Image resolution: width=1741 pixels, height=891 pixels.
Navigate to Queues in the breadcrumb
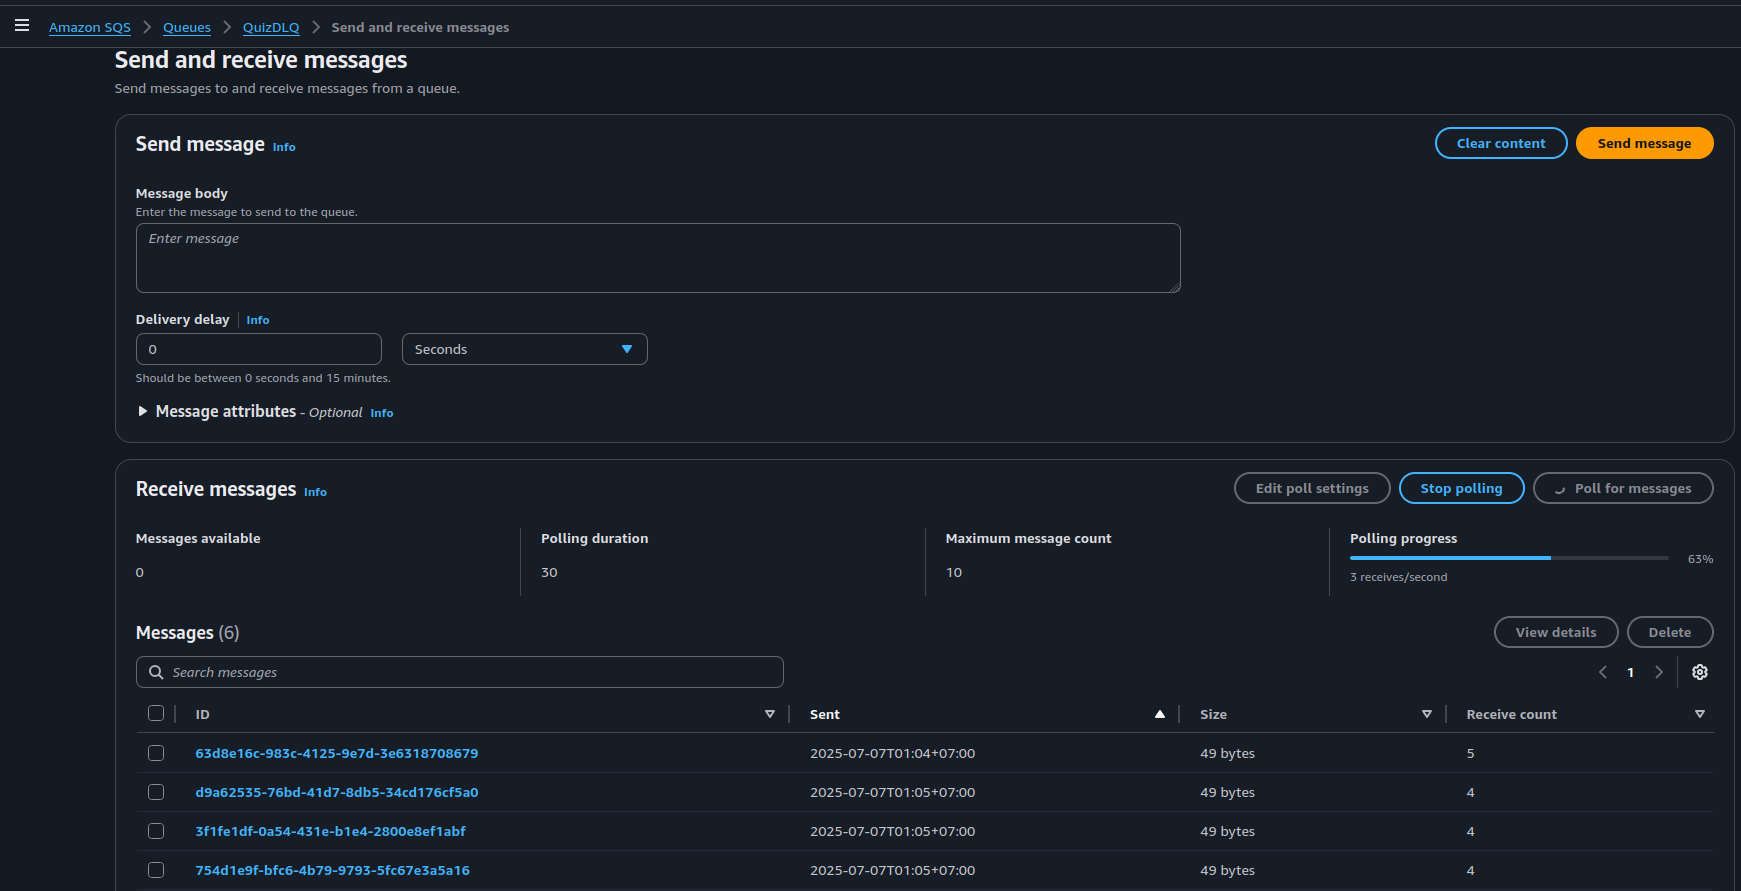click(x=187, y=28)
